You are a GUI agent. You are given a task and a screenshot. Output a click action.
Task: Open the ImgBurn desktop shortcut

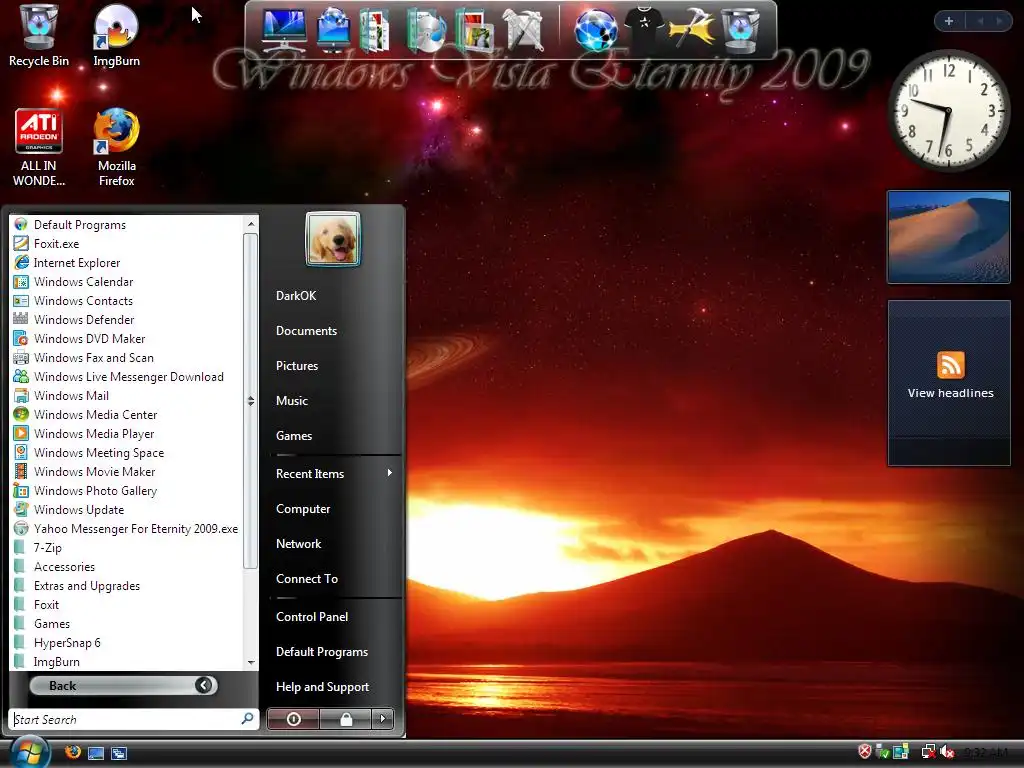click(x=116, y=36)
